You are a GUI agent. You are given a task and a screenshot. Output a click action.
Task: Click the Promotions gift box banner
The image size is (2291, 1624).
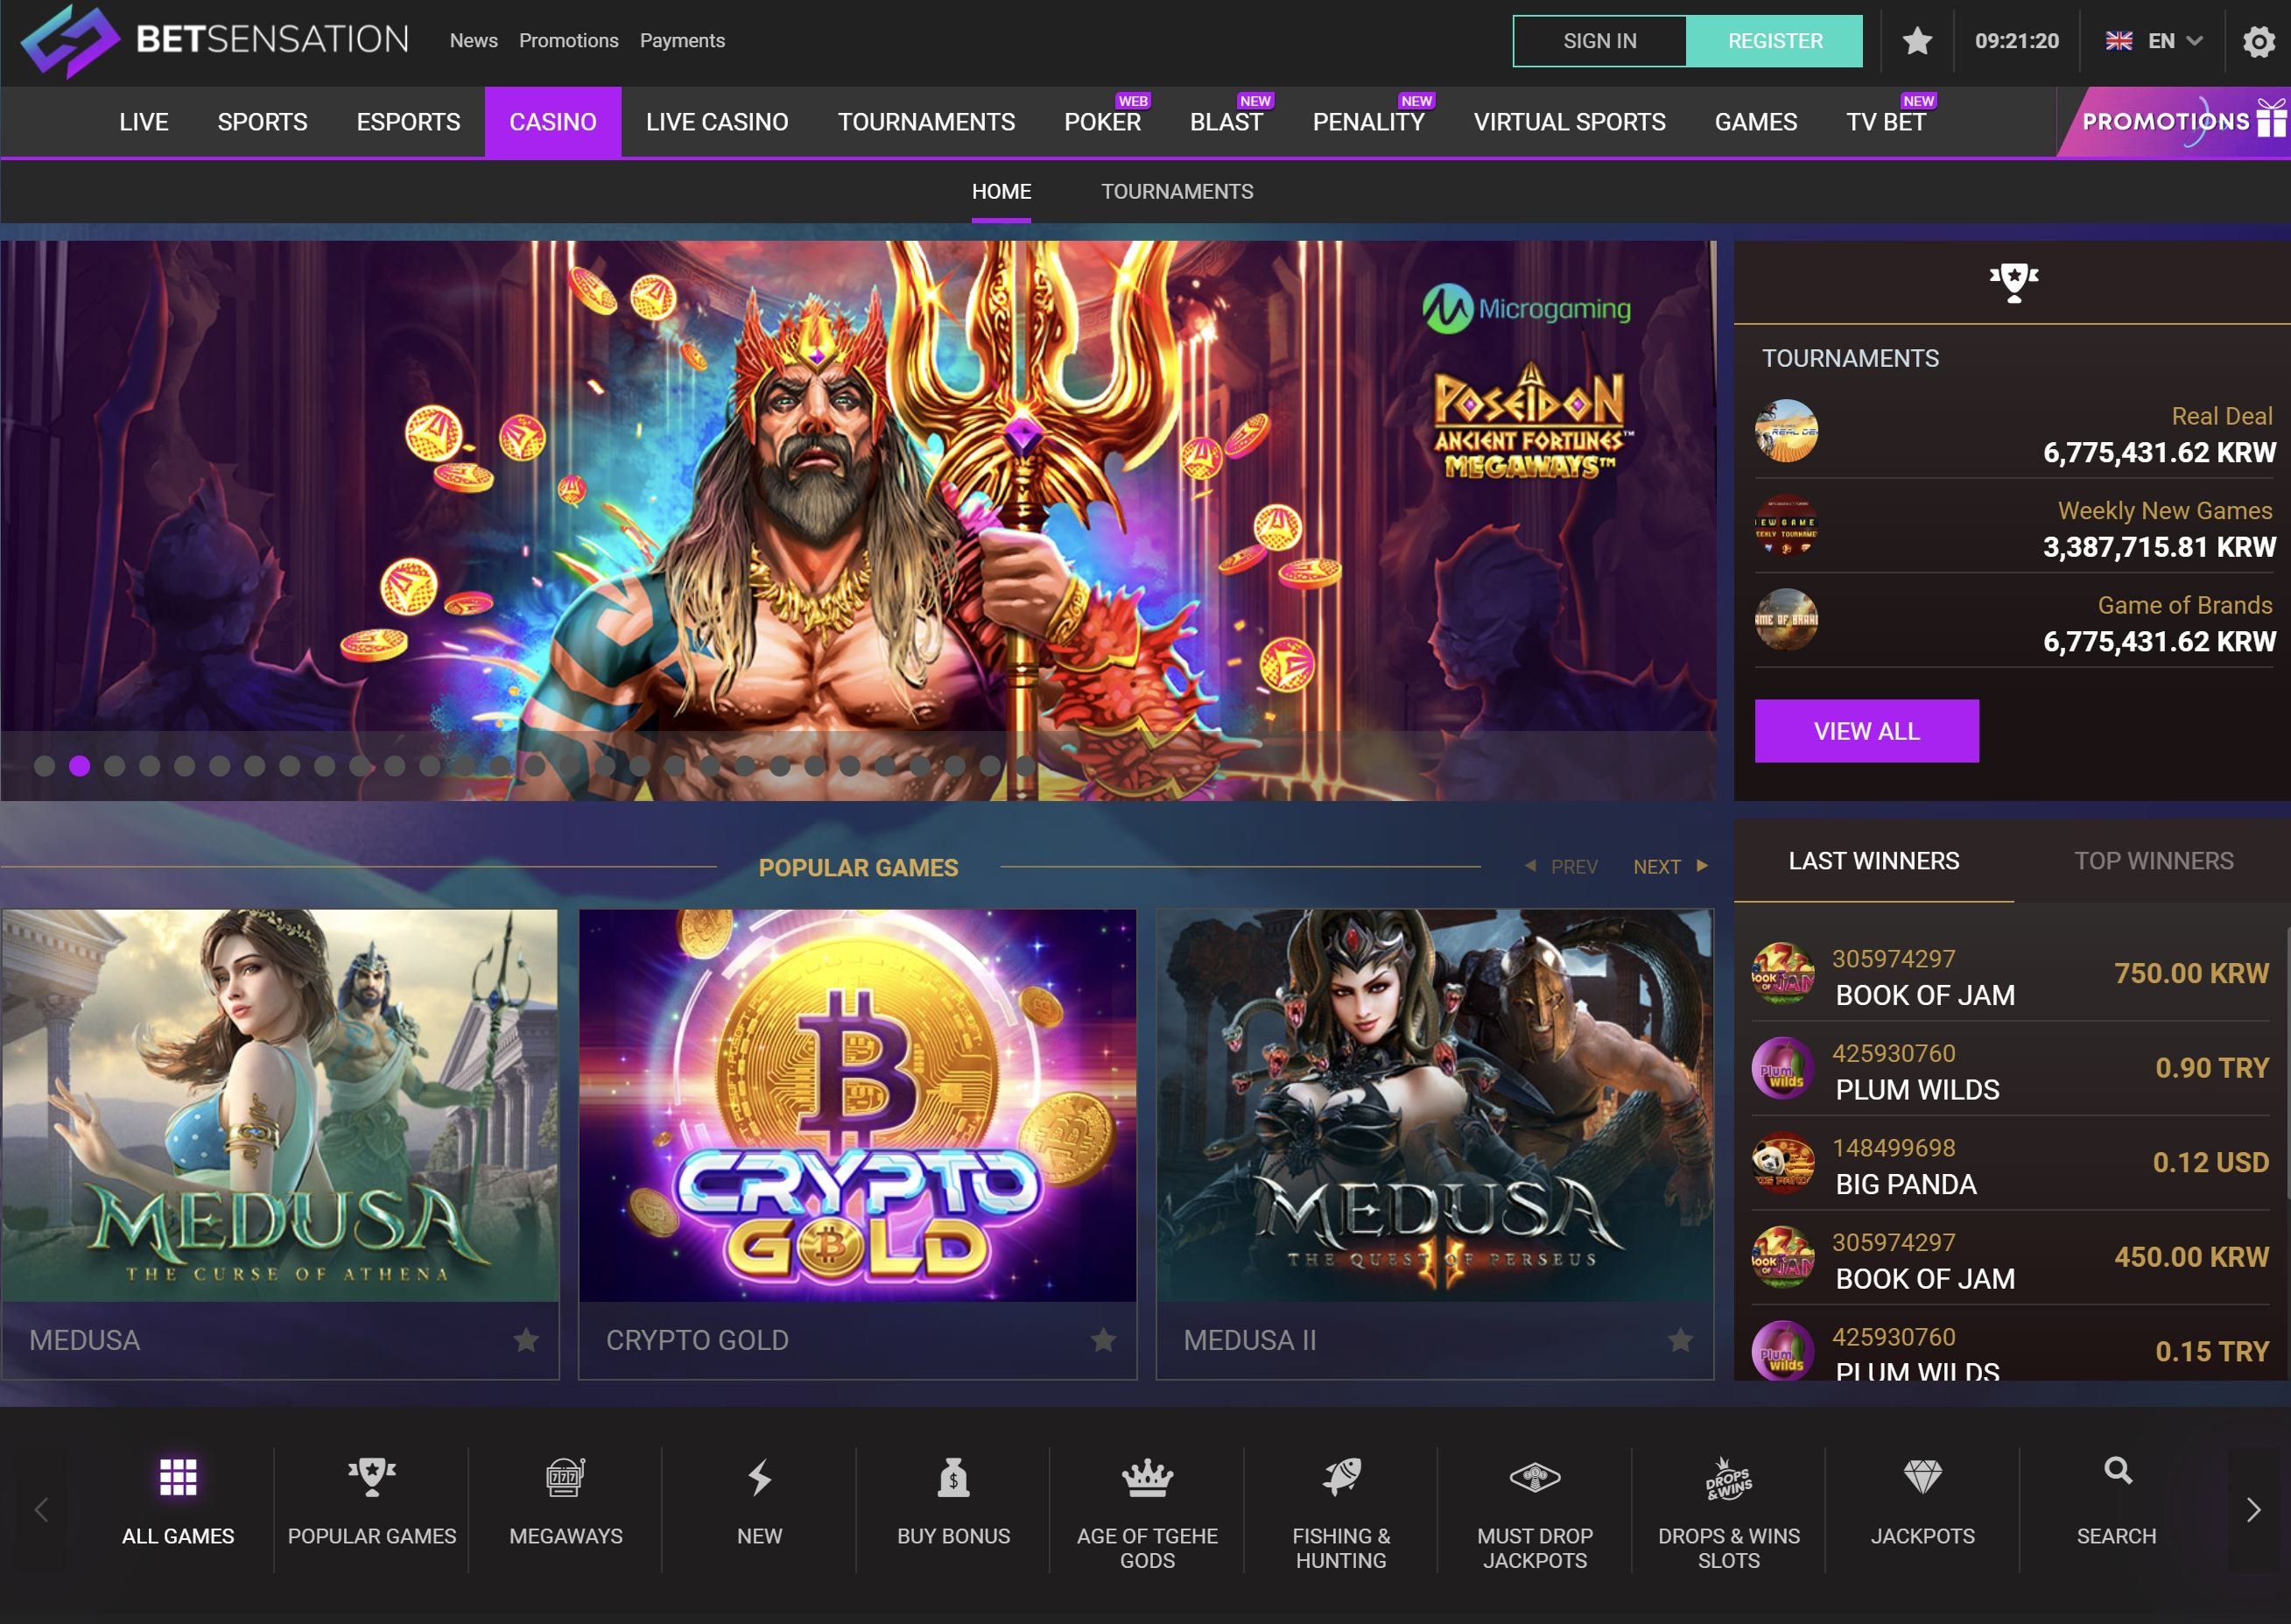tap(2174, 121)
